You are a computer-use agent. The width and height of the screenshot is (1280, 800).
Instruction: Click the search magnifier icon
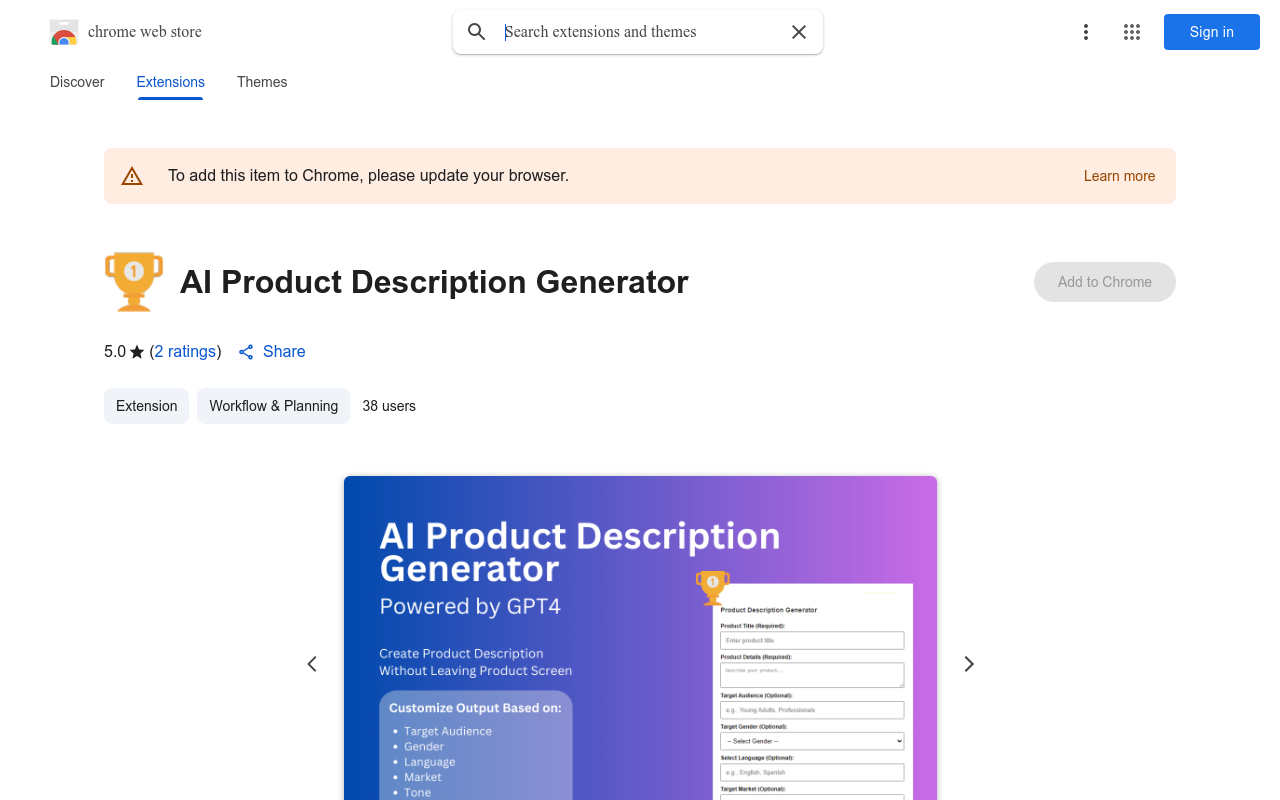coord(477,32)
